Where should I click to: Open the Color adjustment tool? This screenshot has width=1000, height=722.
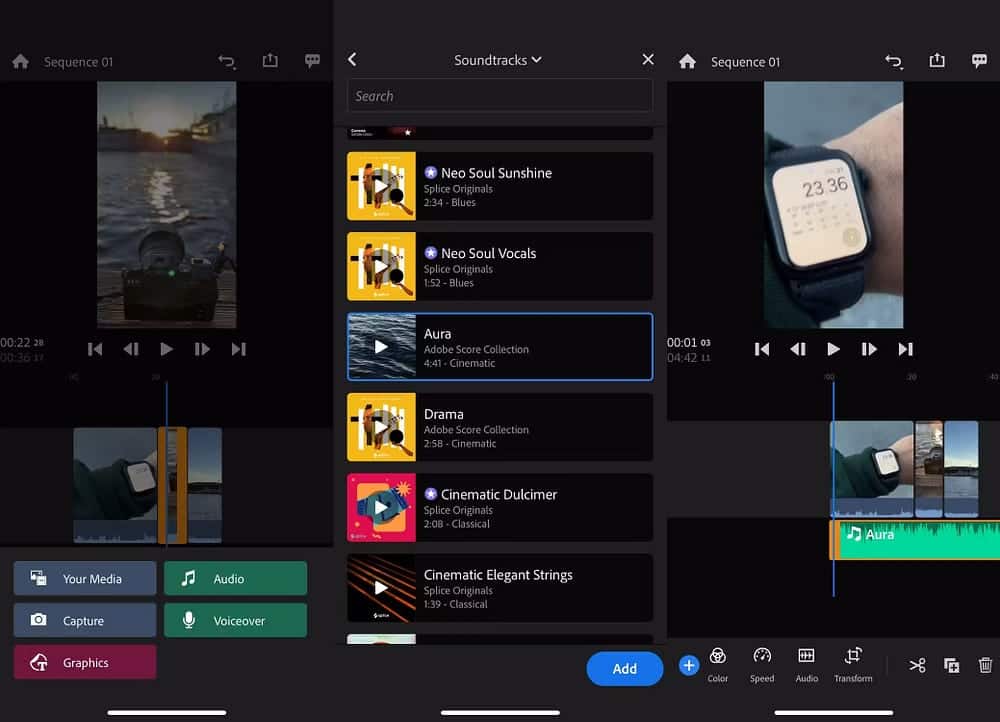(718, 663)
